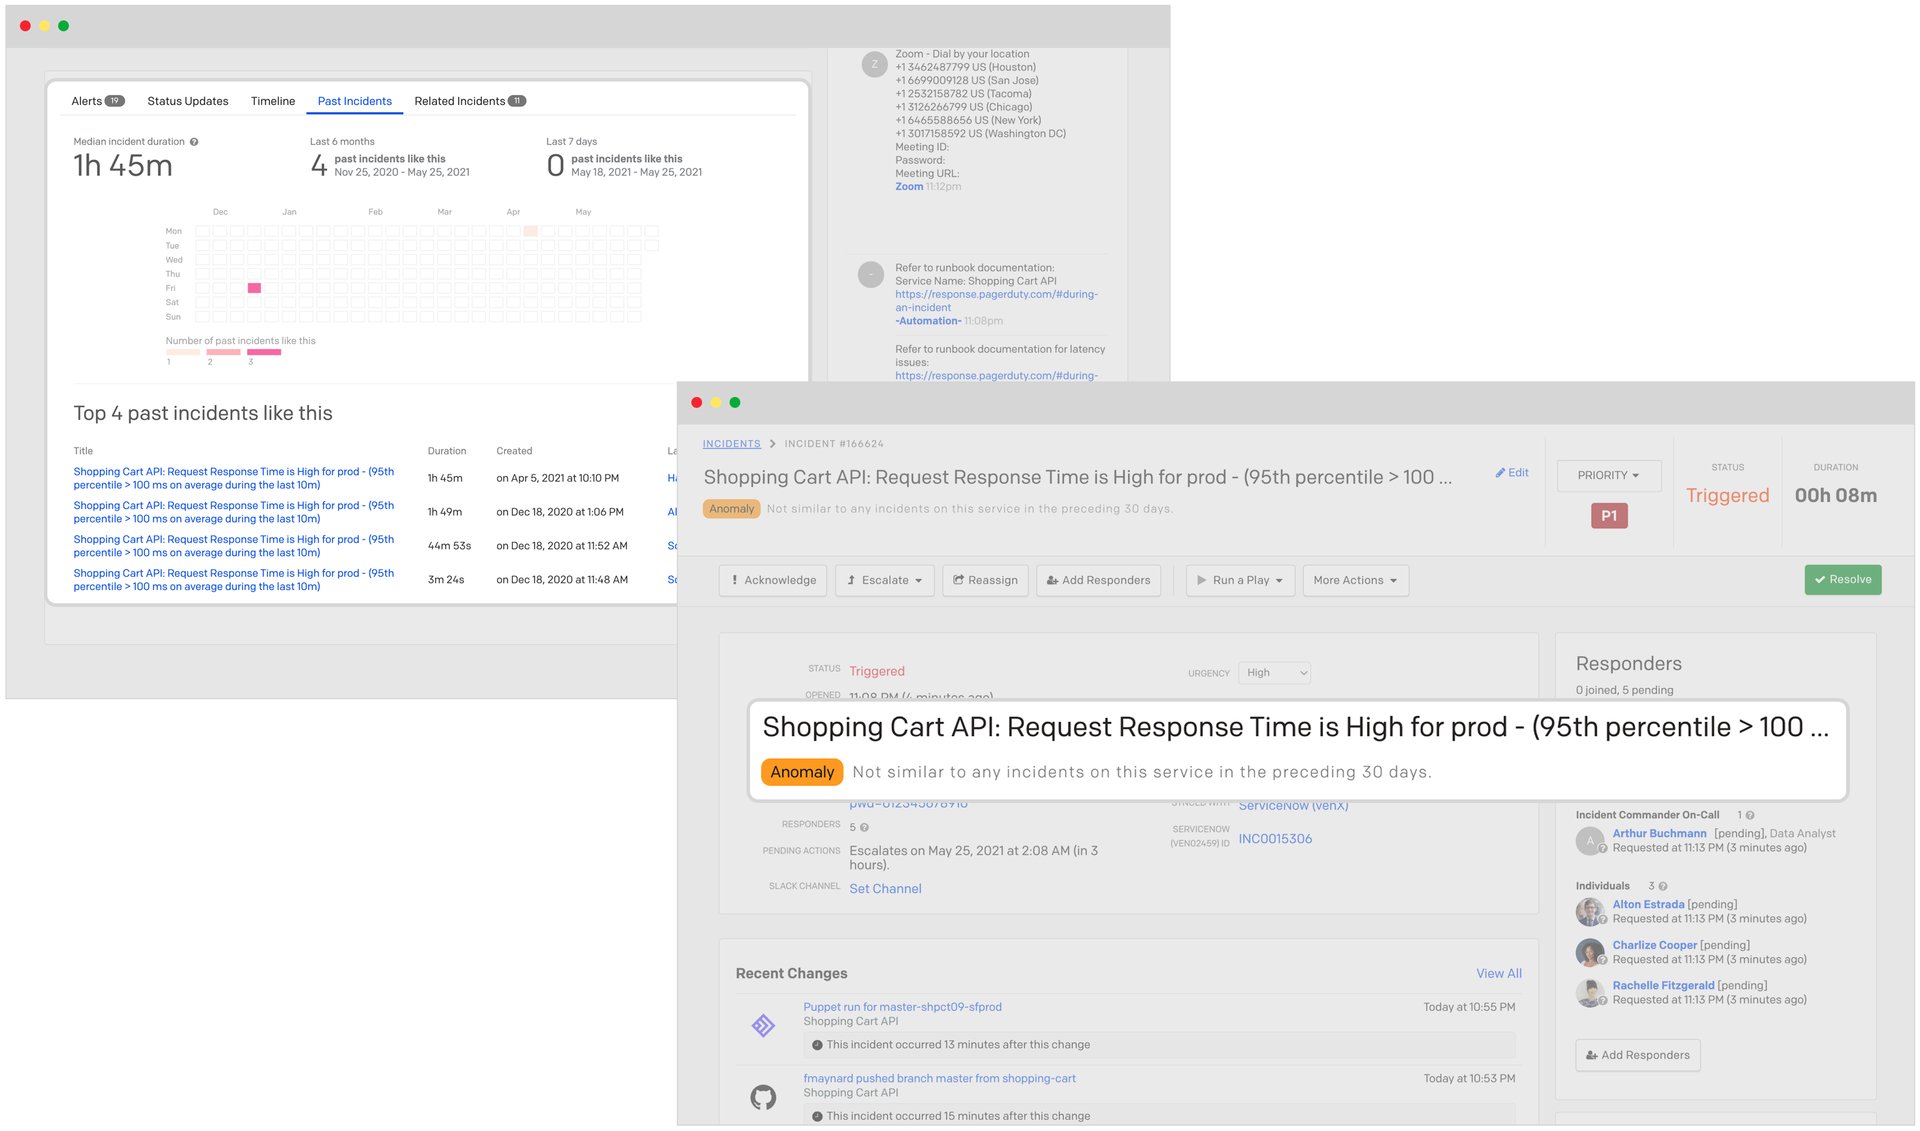Click Add Responders button in Responders panel
Screen dimensions: 1920x1131
[x=1637, y=1056]
